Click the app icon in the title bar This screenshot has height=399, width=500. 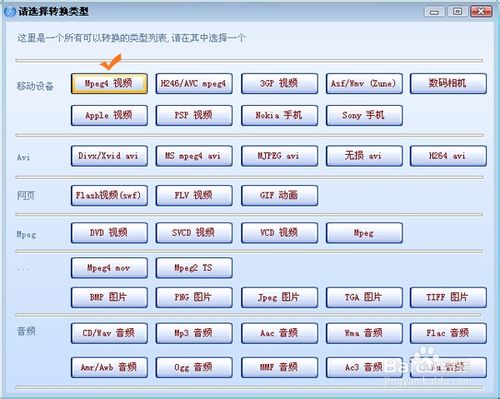pos(10,12)
